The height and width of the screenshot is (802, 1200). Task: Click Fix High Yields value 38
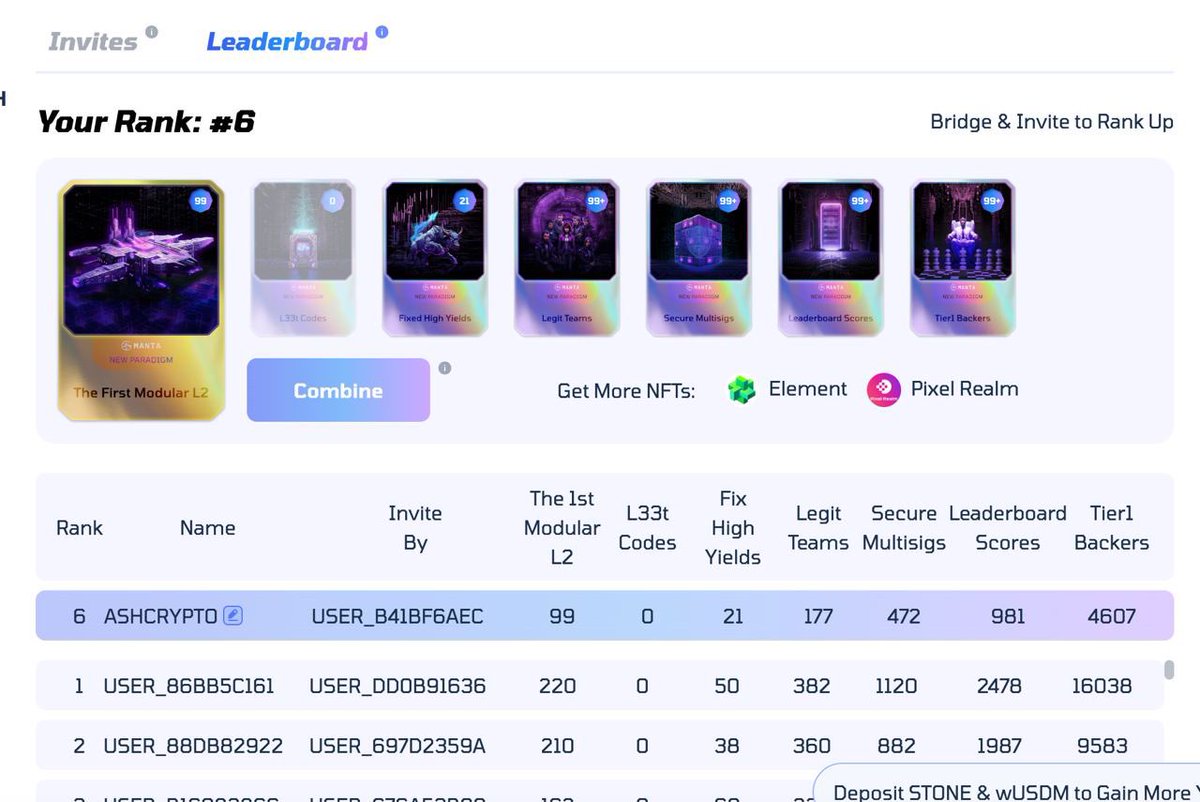pyautogui.click(x=727, y=745)
